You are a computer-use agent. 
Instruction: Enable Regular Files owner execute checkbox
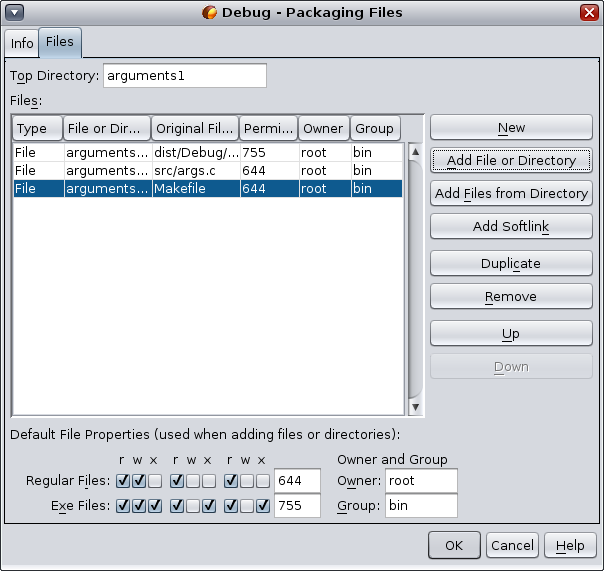154,481
